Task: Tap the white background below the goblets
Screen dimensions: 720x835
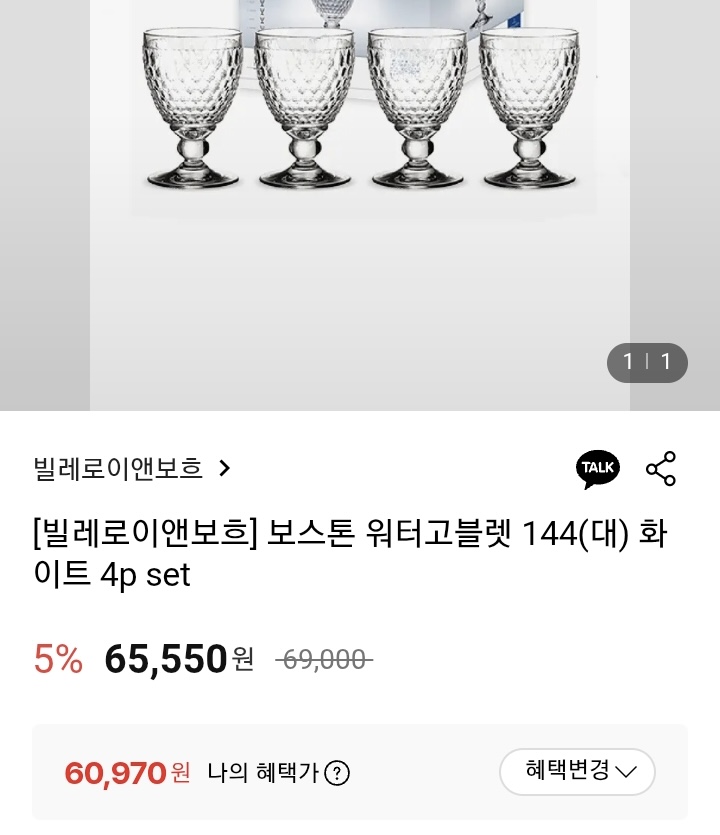Action: click(x=360, y=300)
